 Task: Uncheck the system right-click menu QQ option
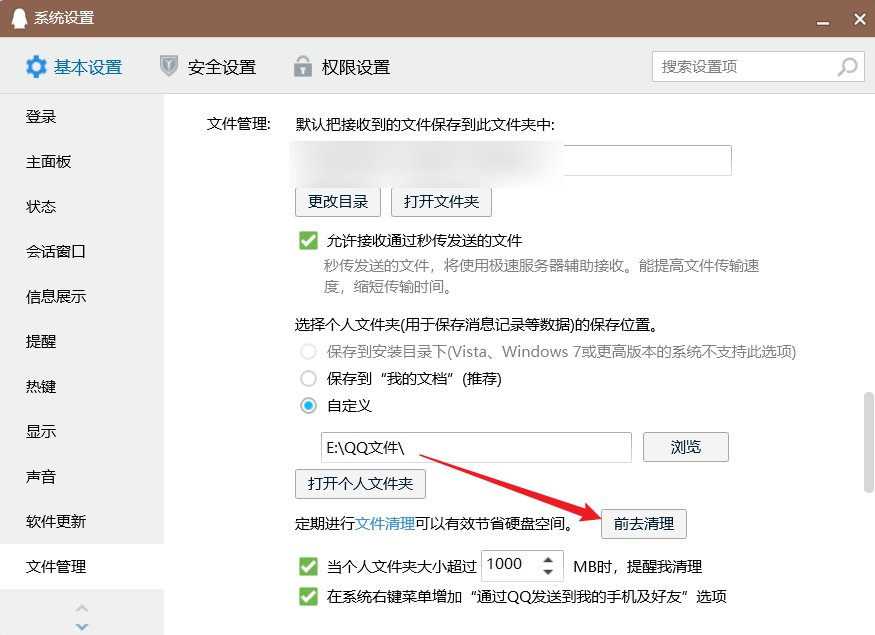[x=308, y=596]
